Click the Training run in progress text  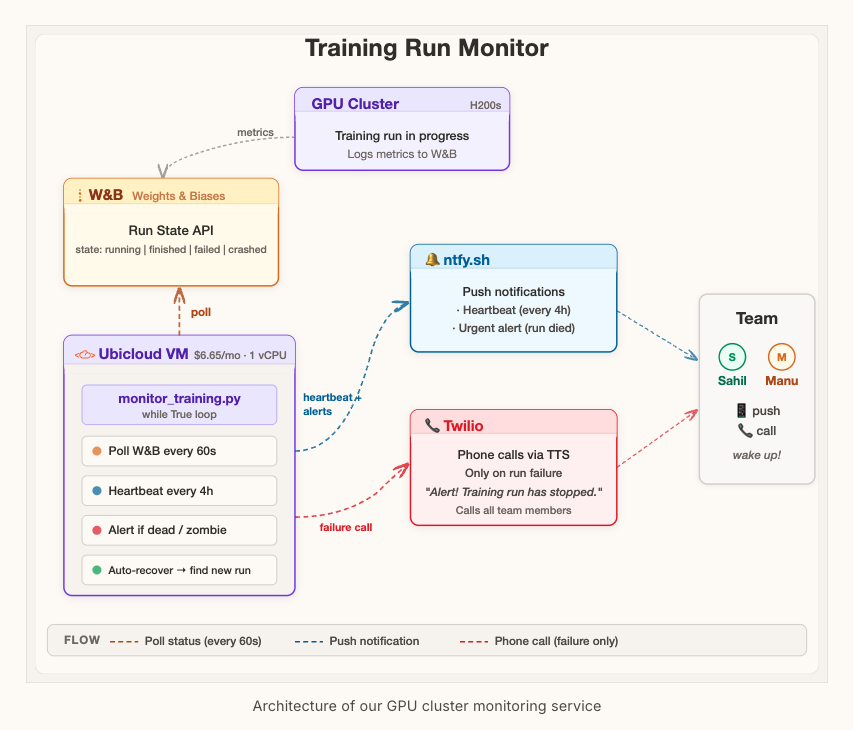click(x=402, y=135)
